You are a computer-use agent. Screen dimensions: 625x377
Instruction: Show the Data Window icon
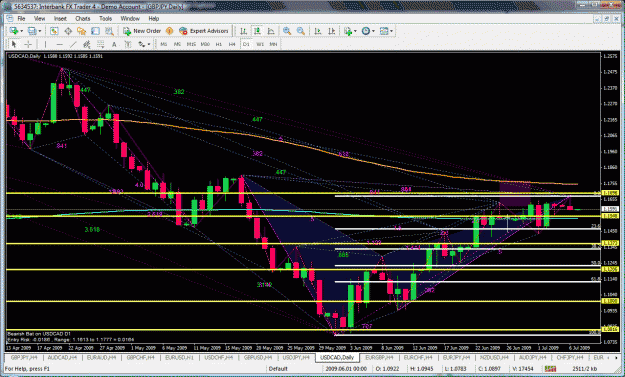68,31
